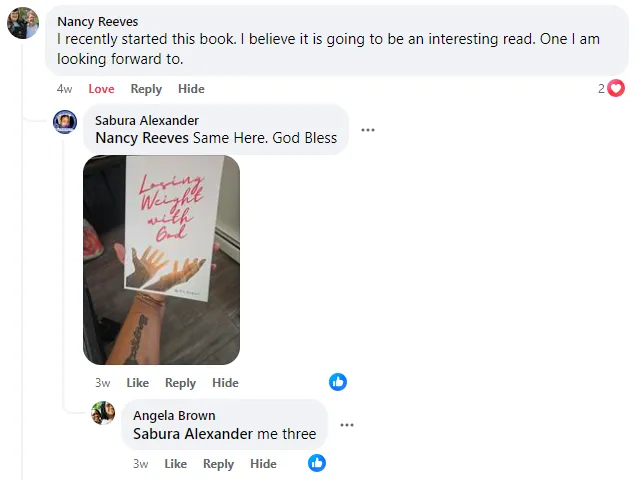Viewport: 635px width, 480px height.
Task: Hide Sabura Alexander's reply
Action: 225,383
